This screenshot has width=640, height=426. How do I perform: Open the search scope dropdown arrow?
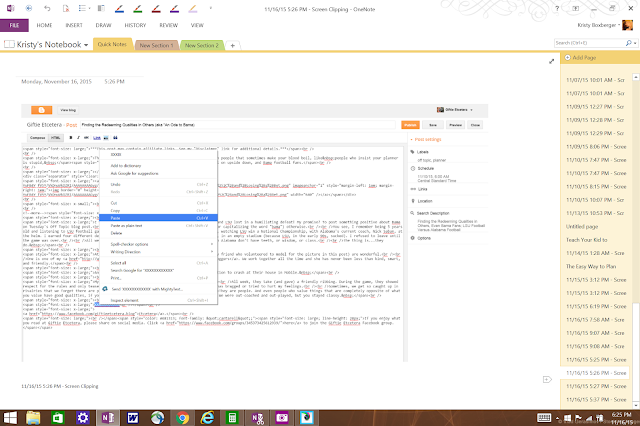click(x=635, y=43)
